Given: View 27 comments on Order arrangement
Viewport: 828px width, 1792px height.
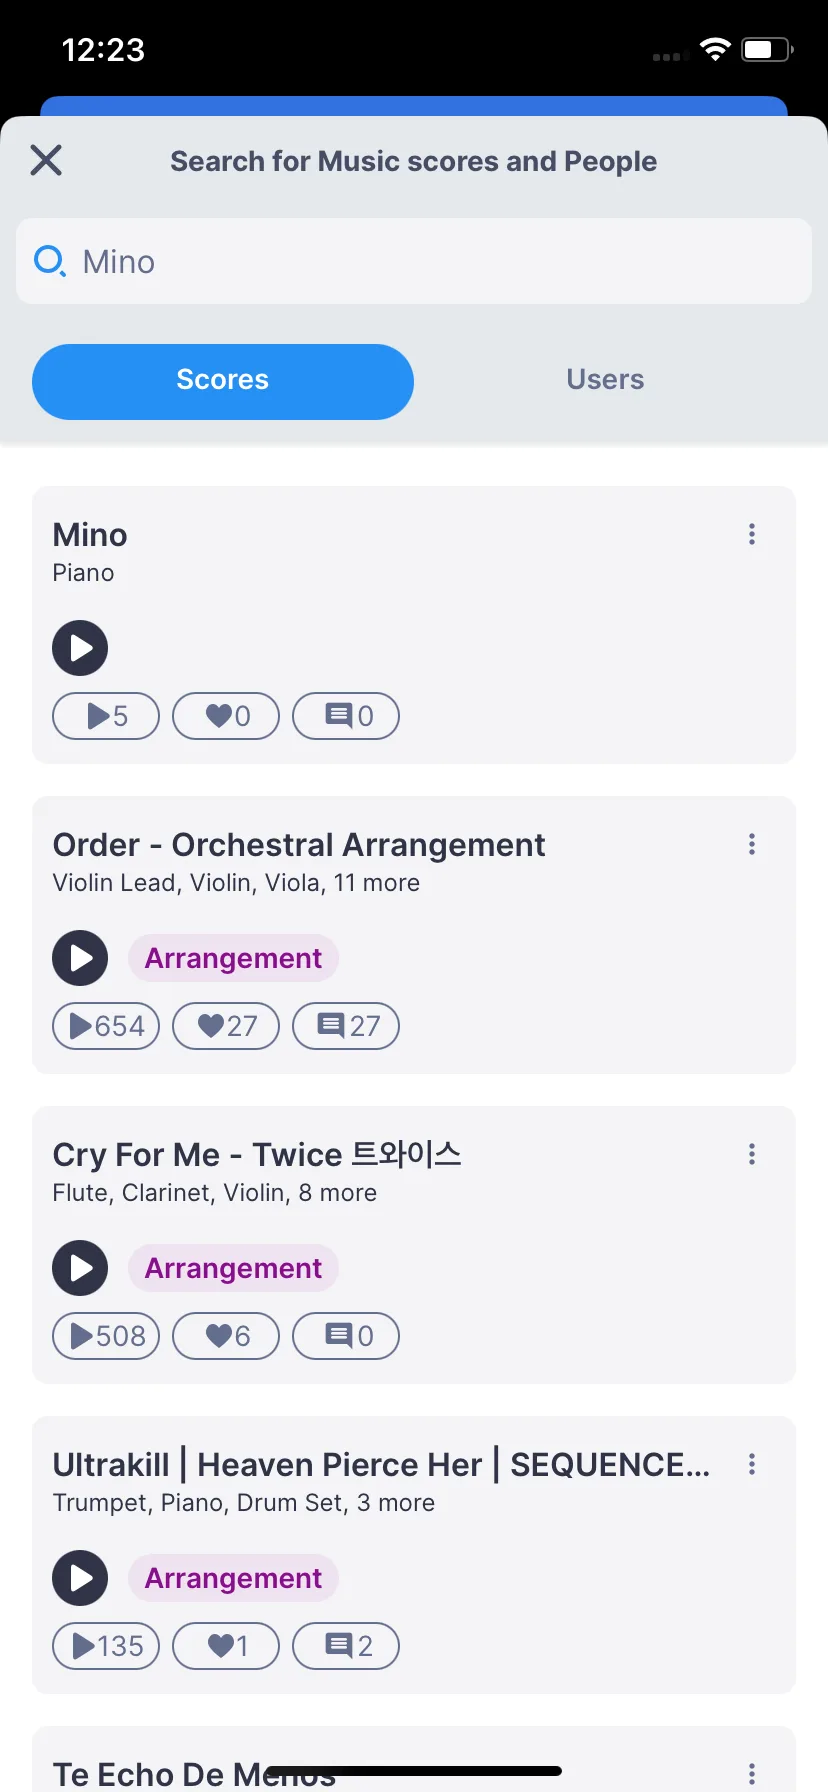Looking at the screenshot, I should tap(346, 1026).
